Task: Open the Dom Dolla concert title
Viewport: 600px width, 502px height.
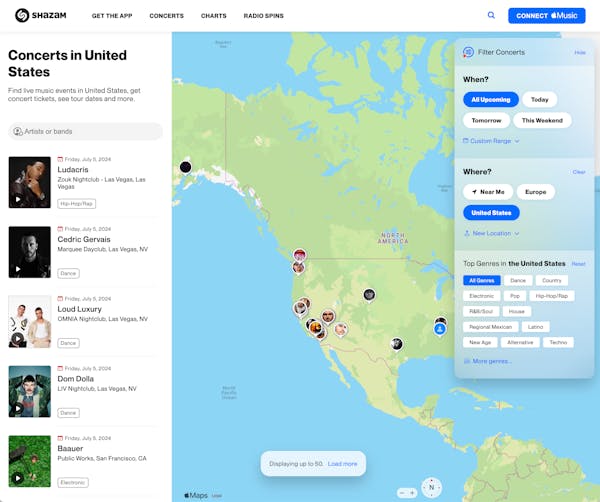Action: tap(75, 379)
